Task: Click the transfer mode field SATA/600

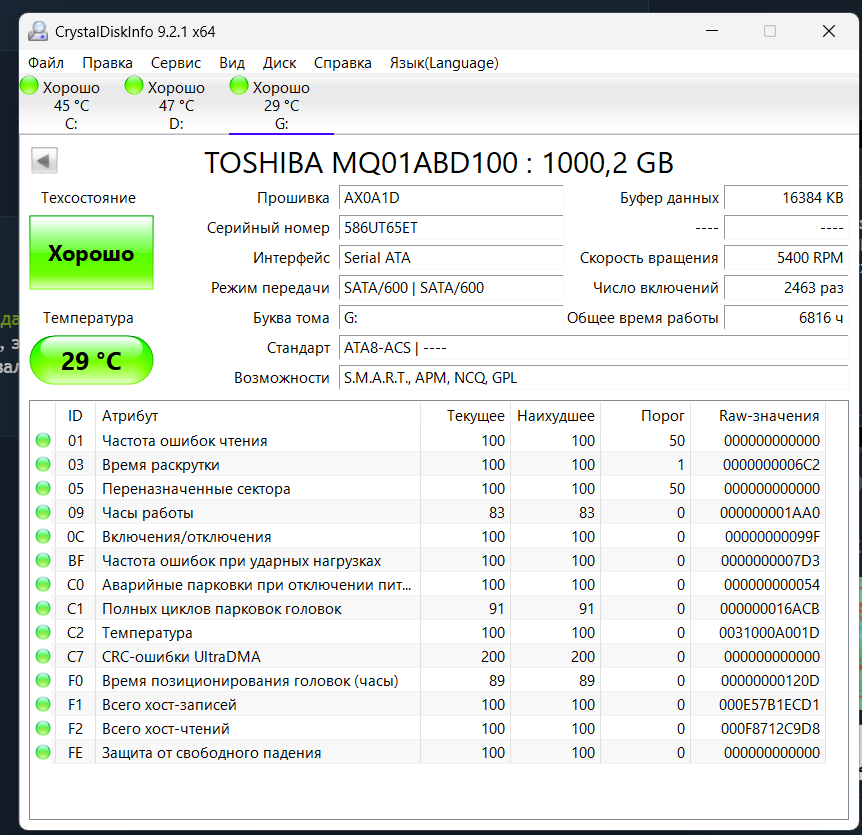Action: click(451, 287)
